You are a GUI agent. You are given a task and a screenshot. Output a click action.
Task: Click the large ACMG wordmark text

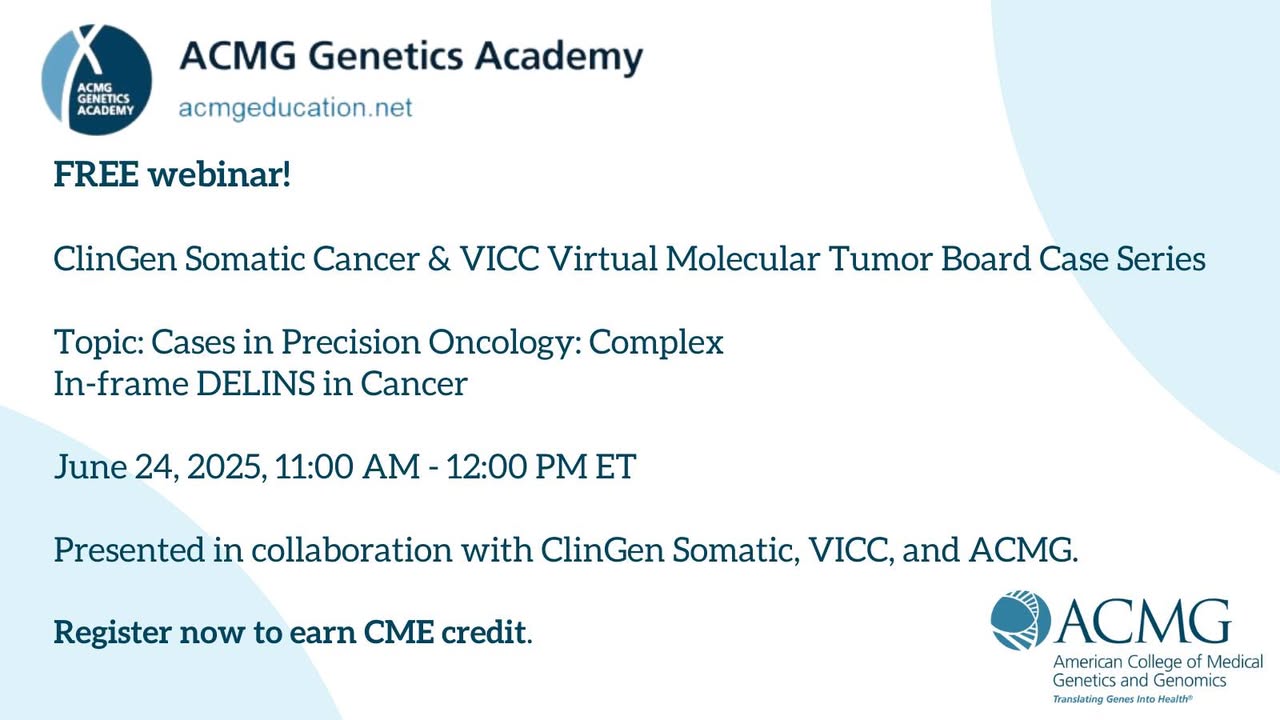click(1144, 621)
